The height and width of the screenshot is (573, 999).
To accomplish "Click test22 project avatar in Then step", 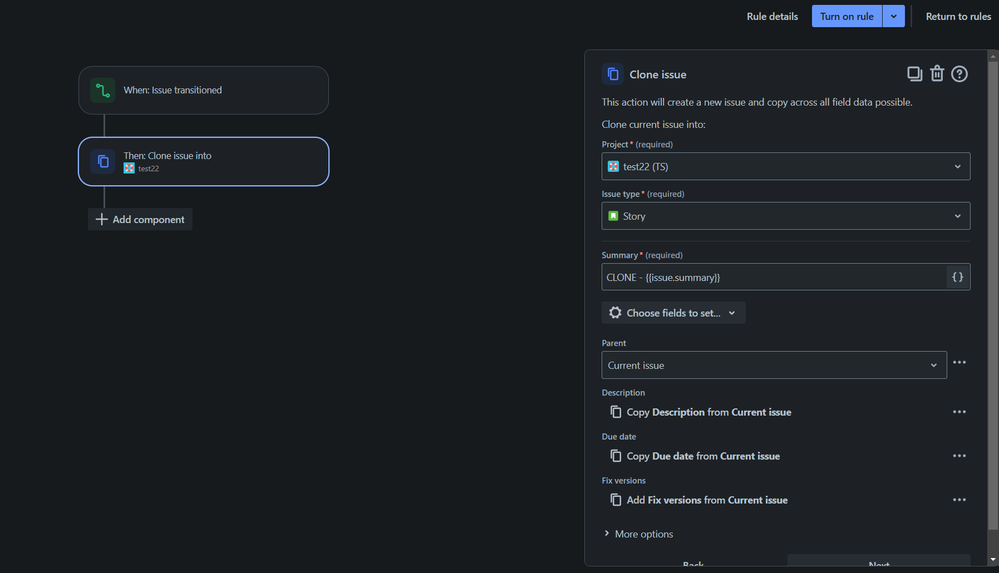I will tap(129, 168).
